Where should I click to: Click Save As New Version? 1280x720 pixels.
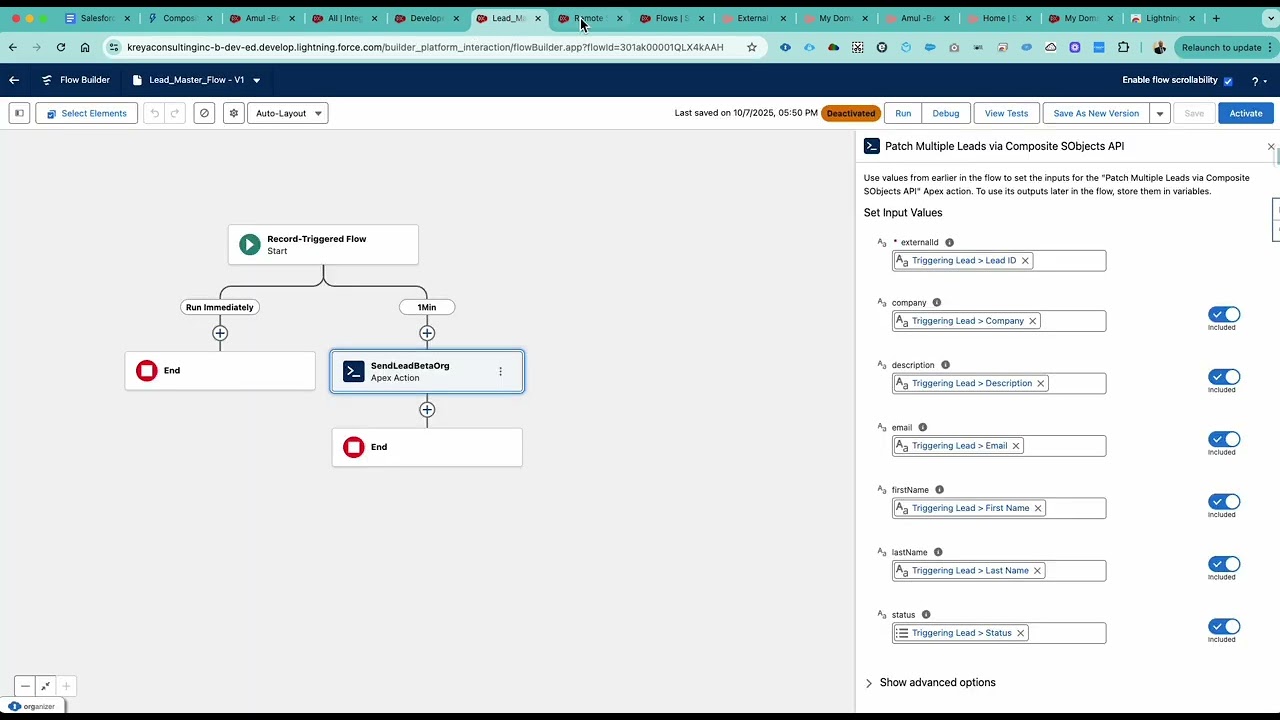coord(1096,113)
